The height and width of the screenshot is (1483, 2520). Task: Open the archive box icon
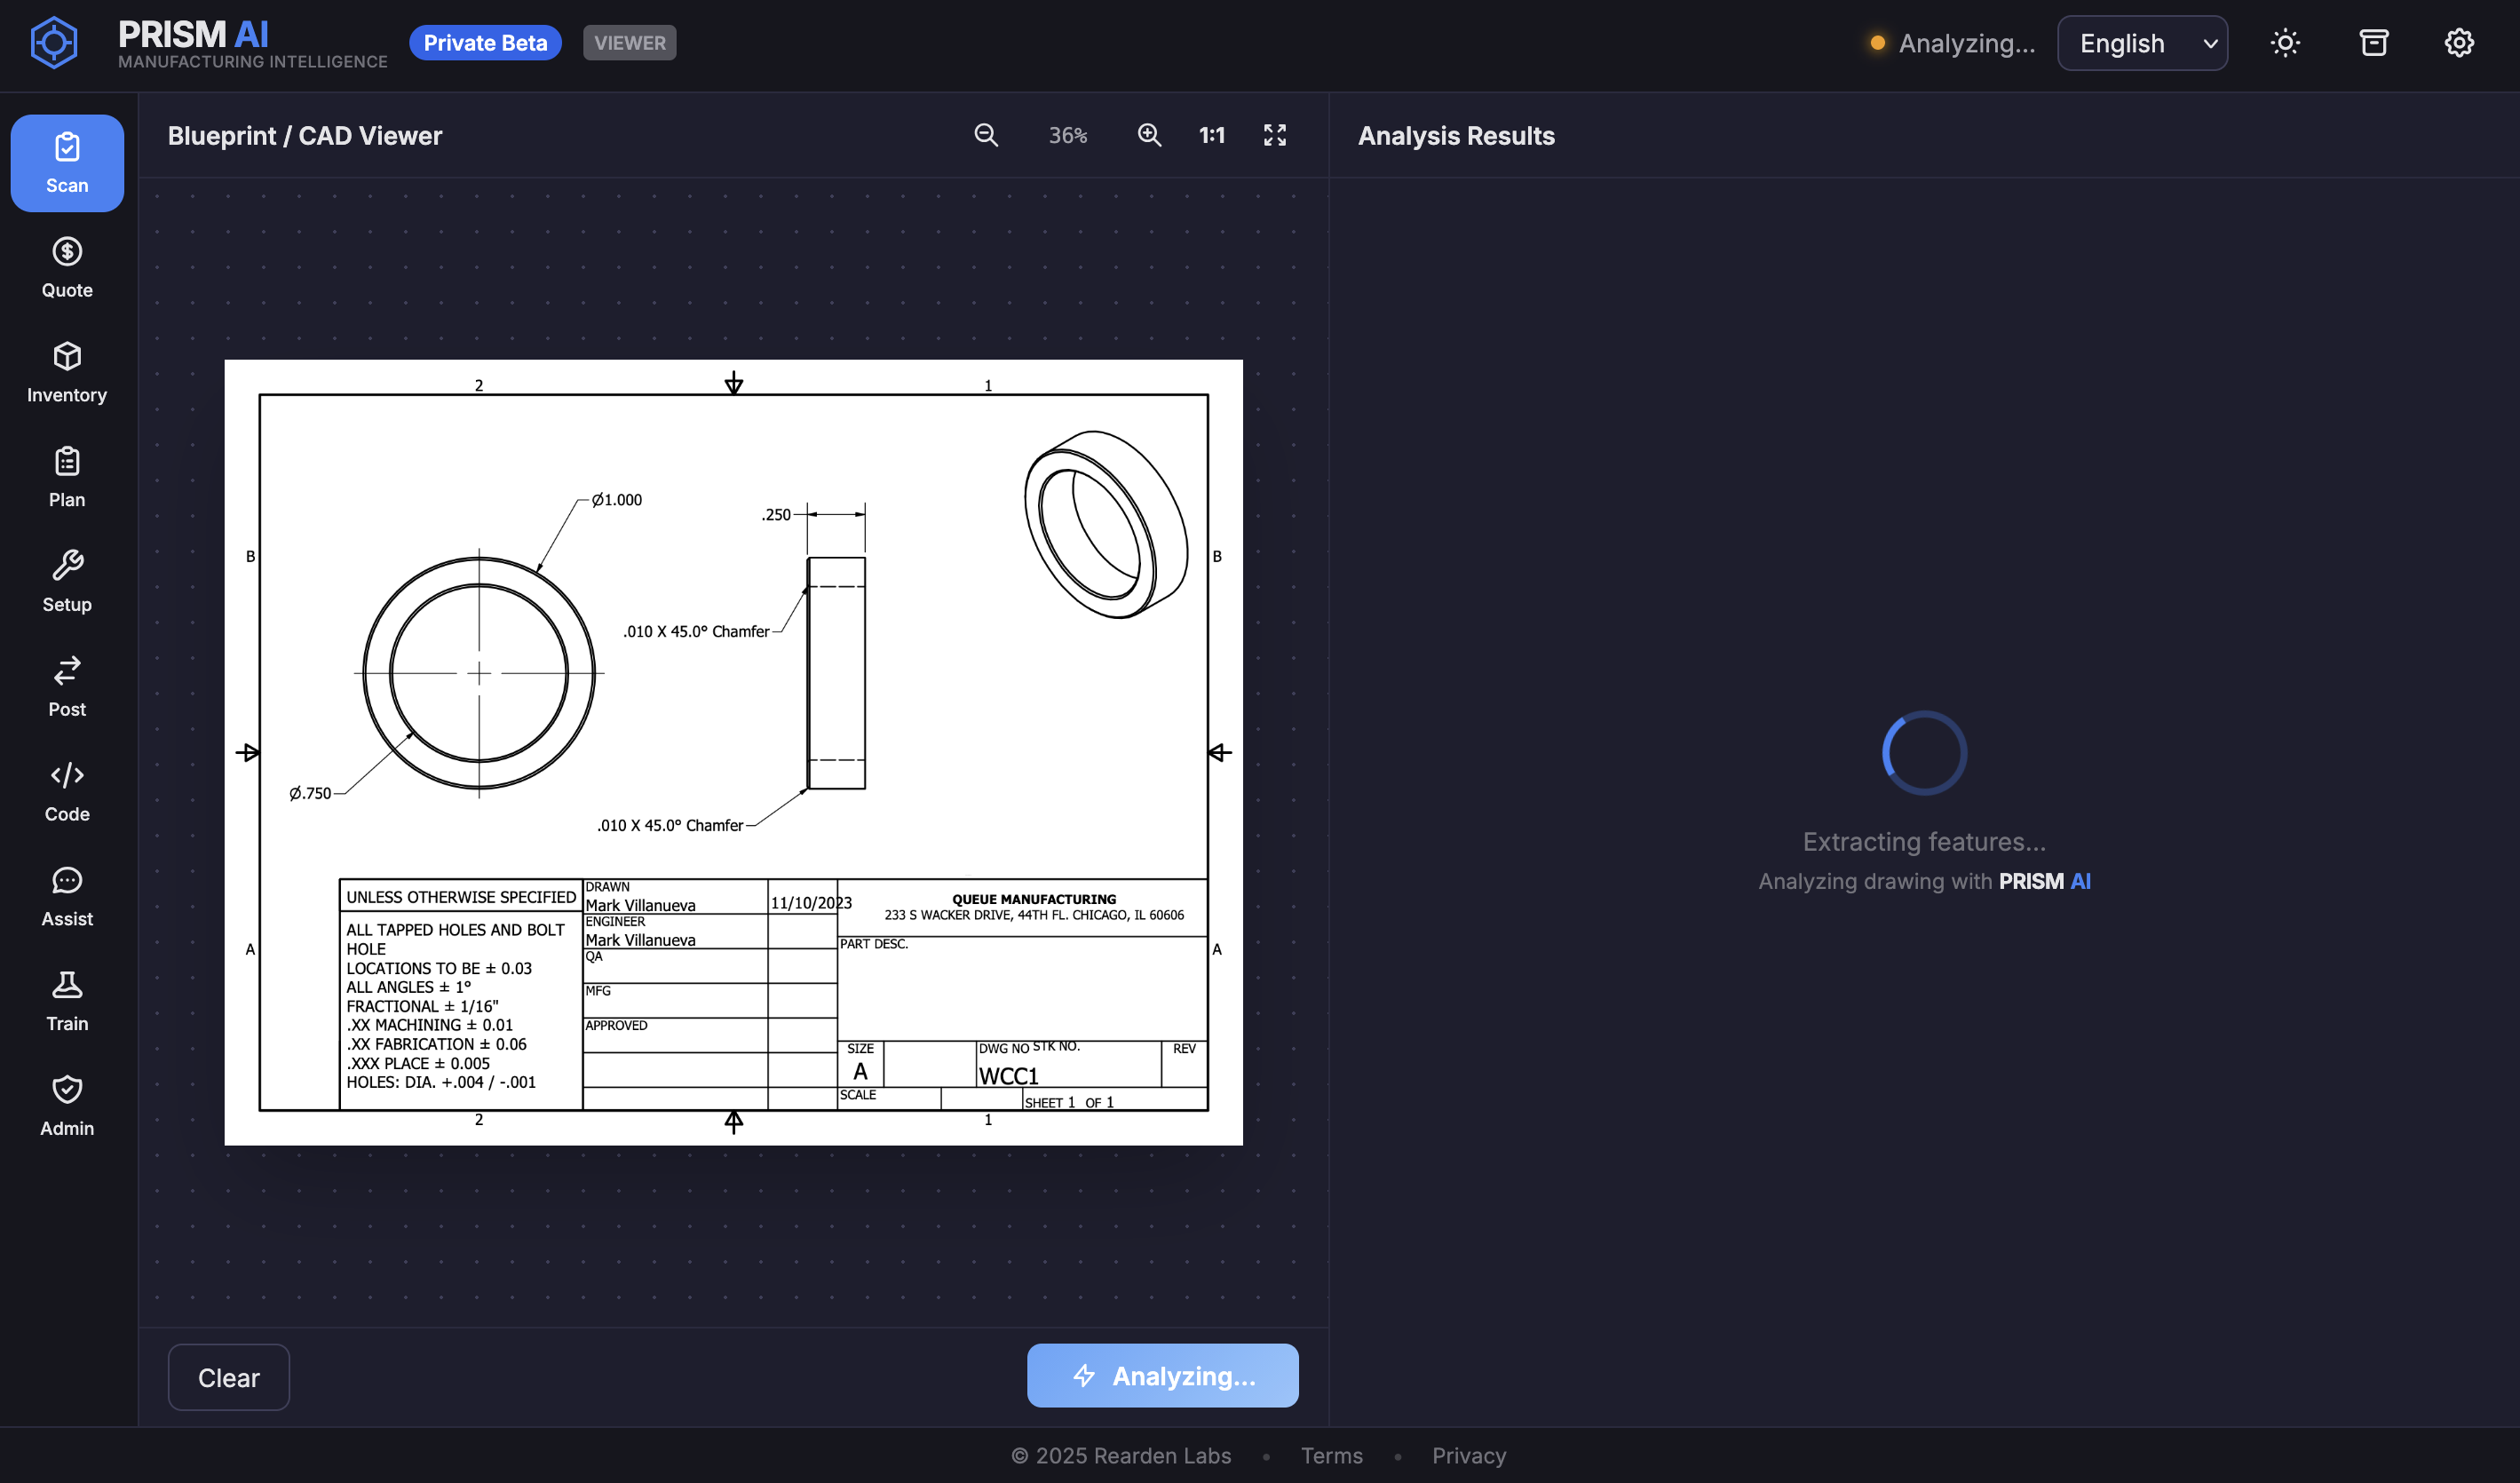pyautogui.click(x=2373, y=43)
